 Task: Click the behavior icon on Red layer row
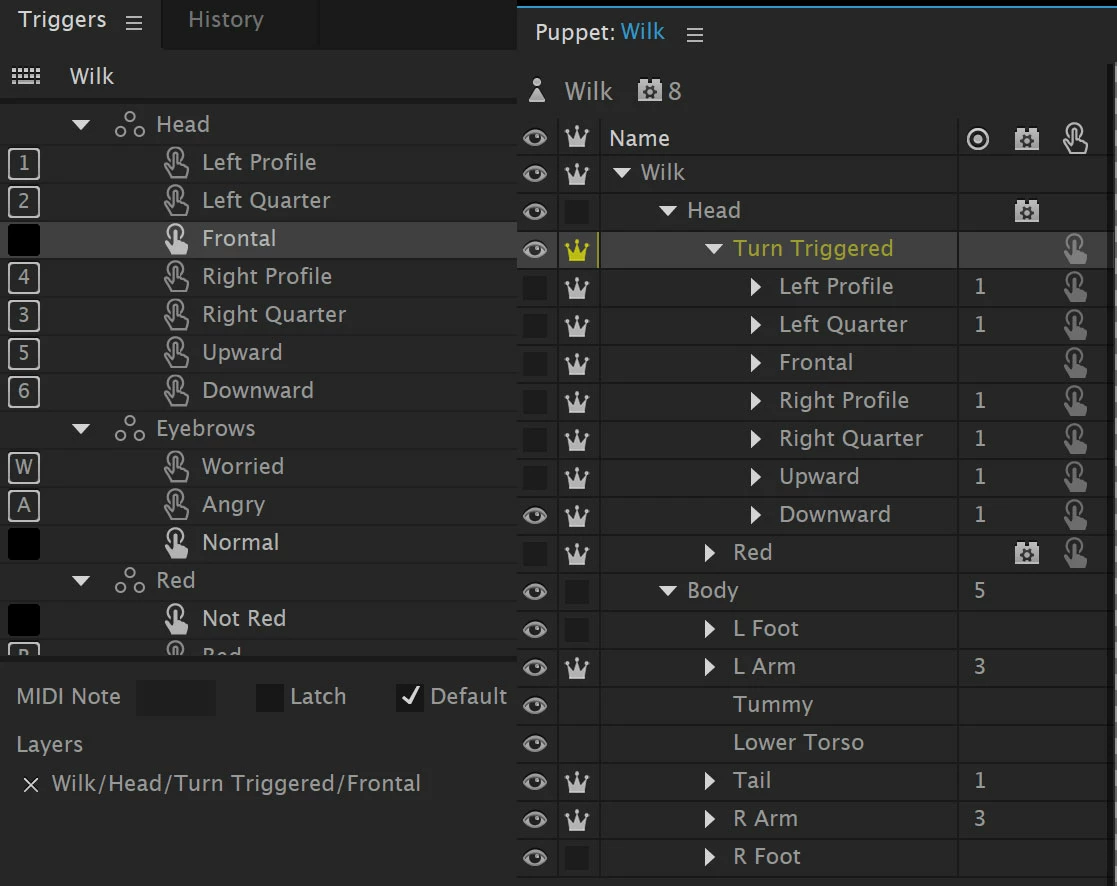tap(1027, 553)
